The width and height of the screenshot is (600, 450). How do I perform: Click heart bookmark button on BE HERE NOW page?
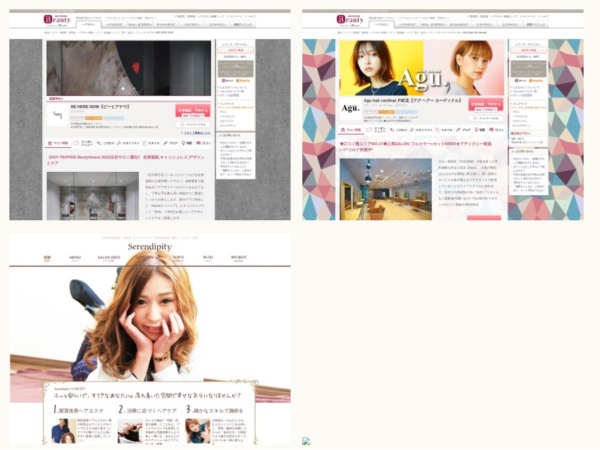tap(193, 125)
